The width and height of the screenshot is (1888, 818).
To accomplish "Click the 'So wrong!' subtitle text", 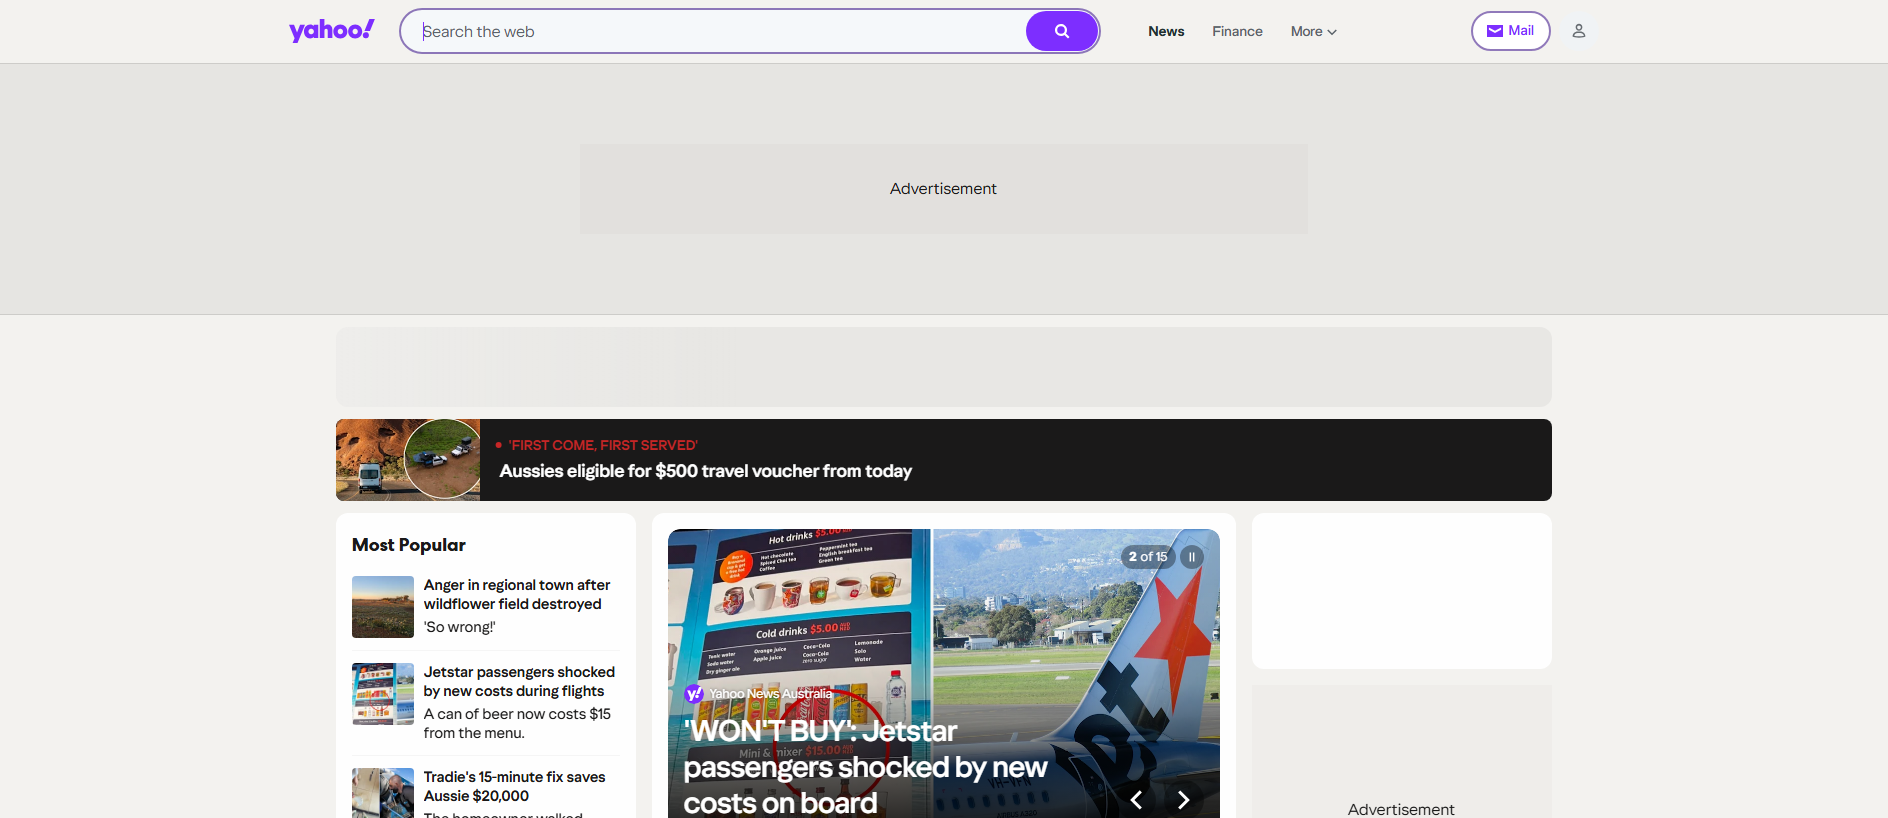I will (x=459, y=627).
